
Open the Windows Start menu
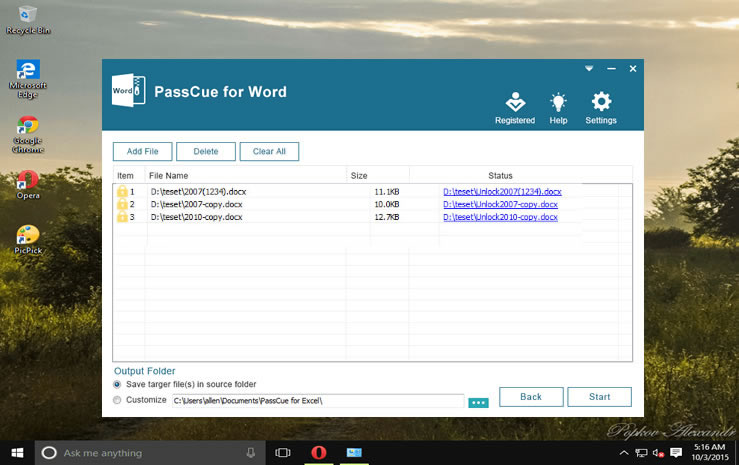(x=17, y=453)
